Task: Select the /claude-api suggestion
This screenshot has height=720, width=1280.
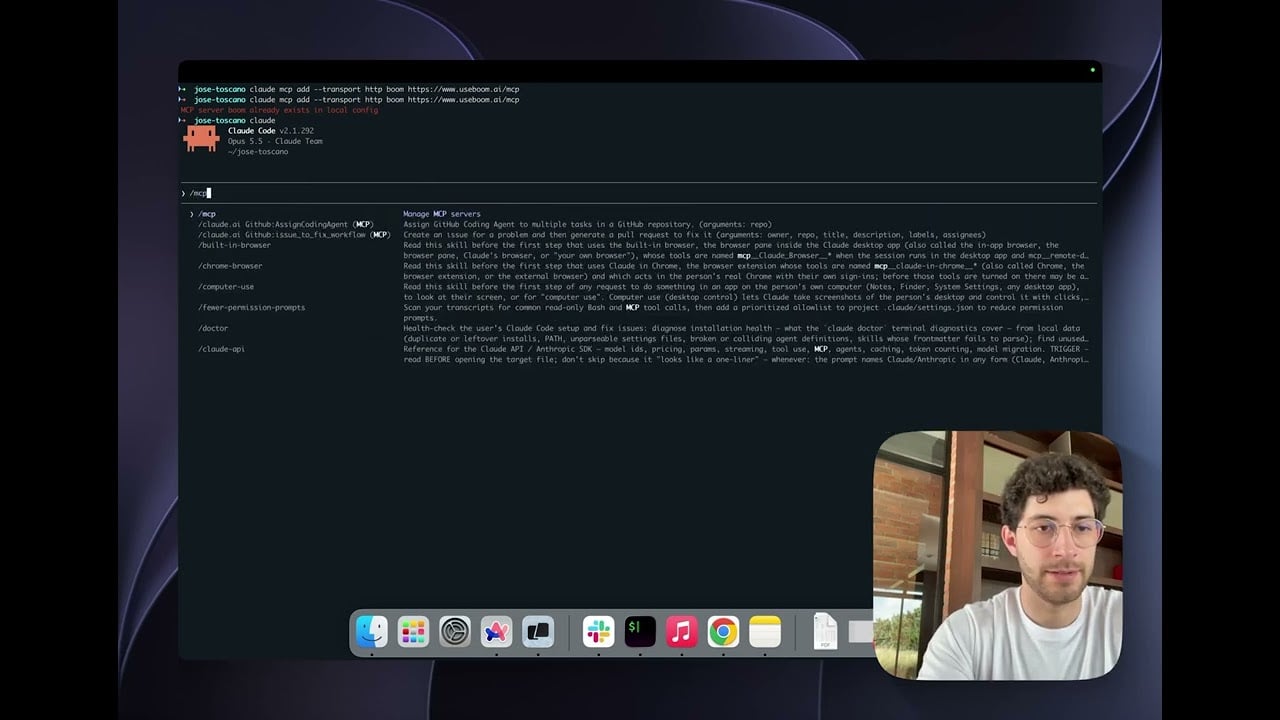Action: (x=221, y=349)
